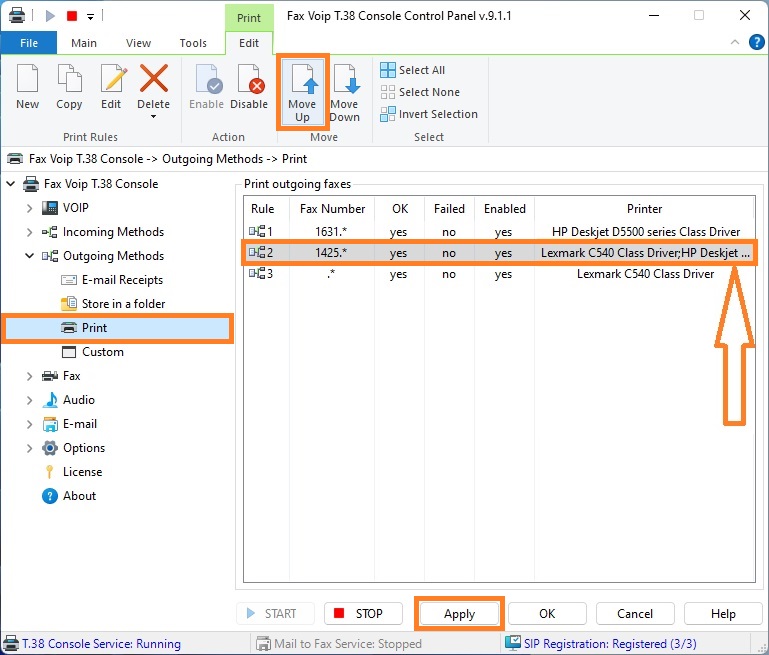Select rule 1 row with 1631.*

click(499, 231)
